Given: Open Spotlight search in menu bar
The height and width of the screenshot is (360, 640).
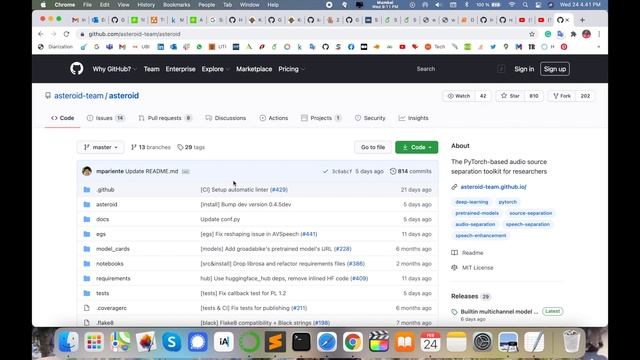Looking at the screenshot, I should 525,5.
